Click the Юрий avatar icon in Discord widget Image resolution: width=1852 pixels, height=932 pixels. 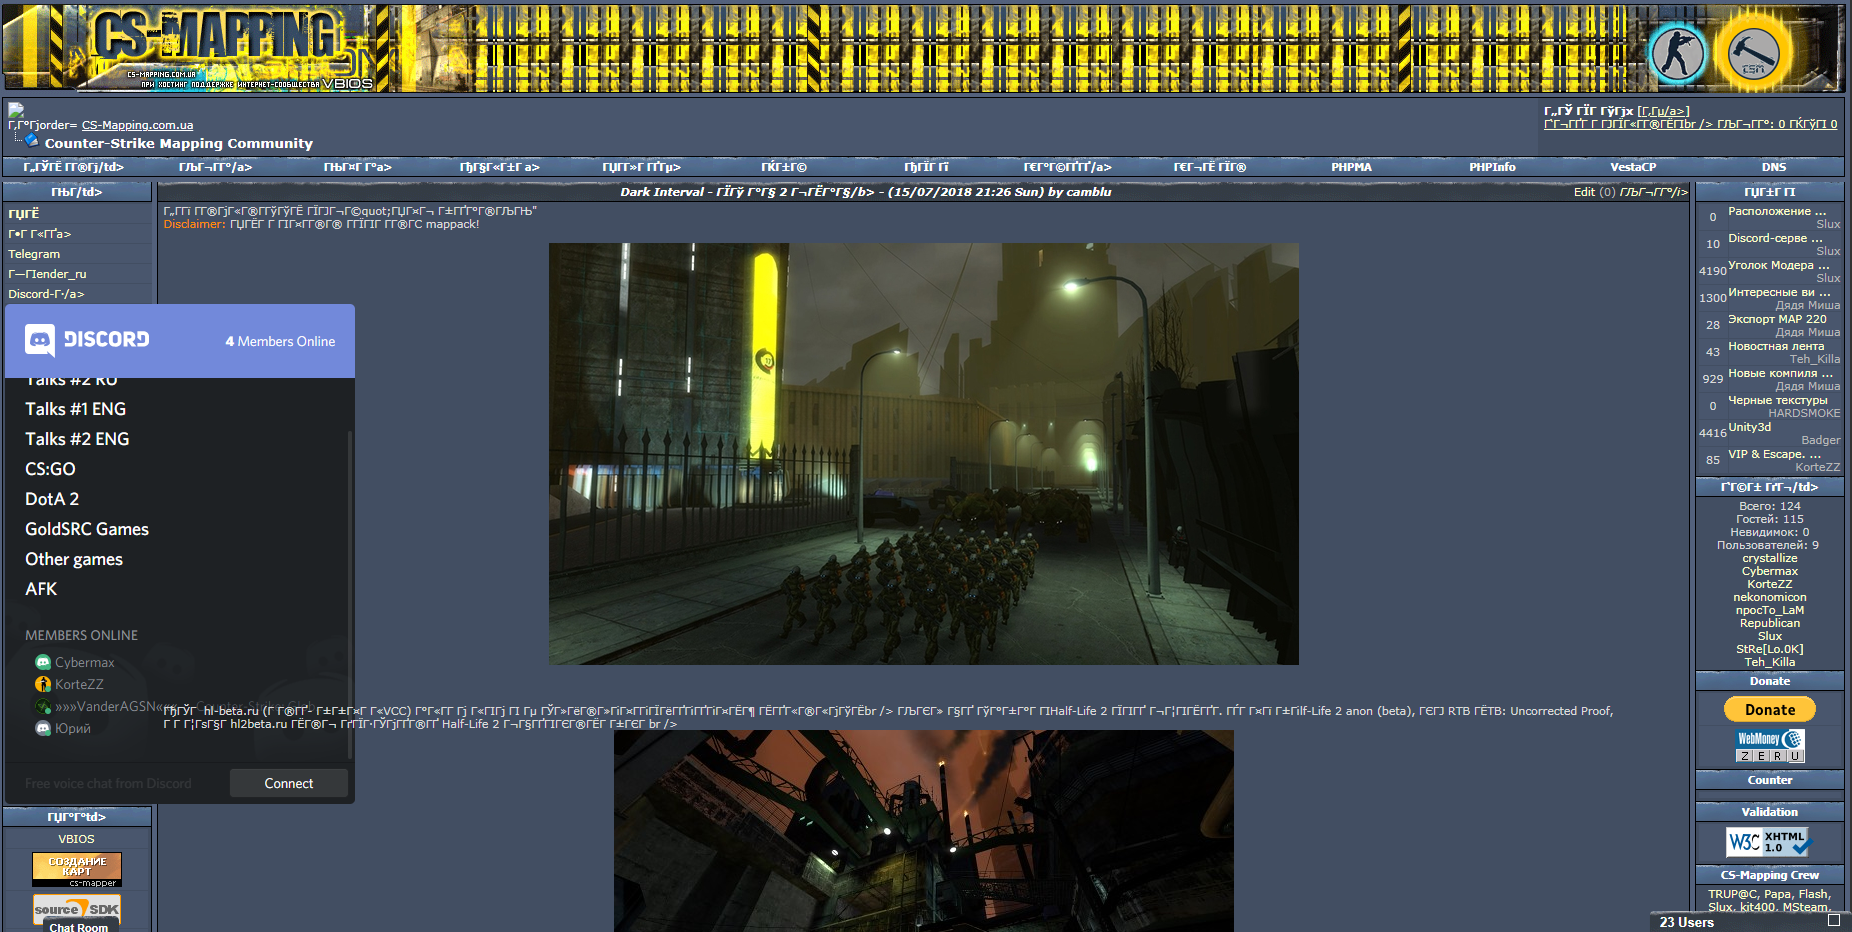pos(43,728)
